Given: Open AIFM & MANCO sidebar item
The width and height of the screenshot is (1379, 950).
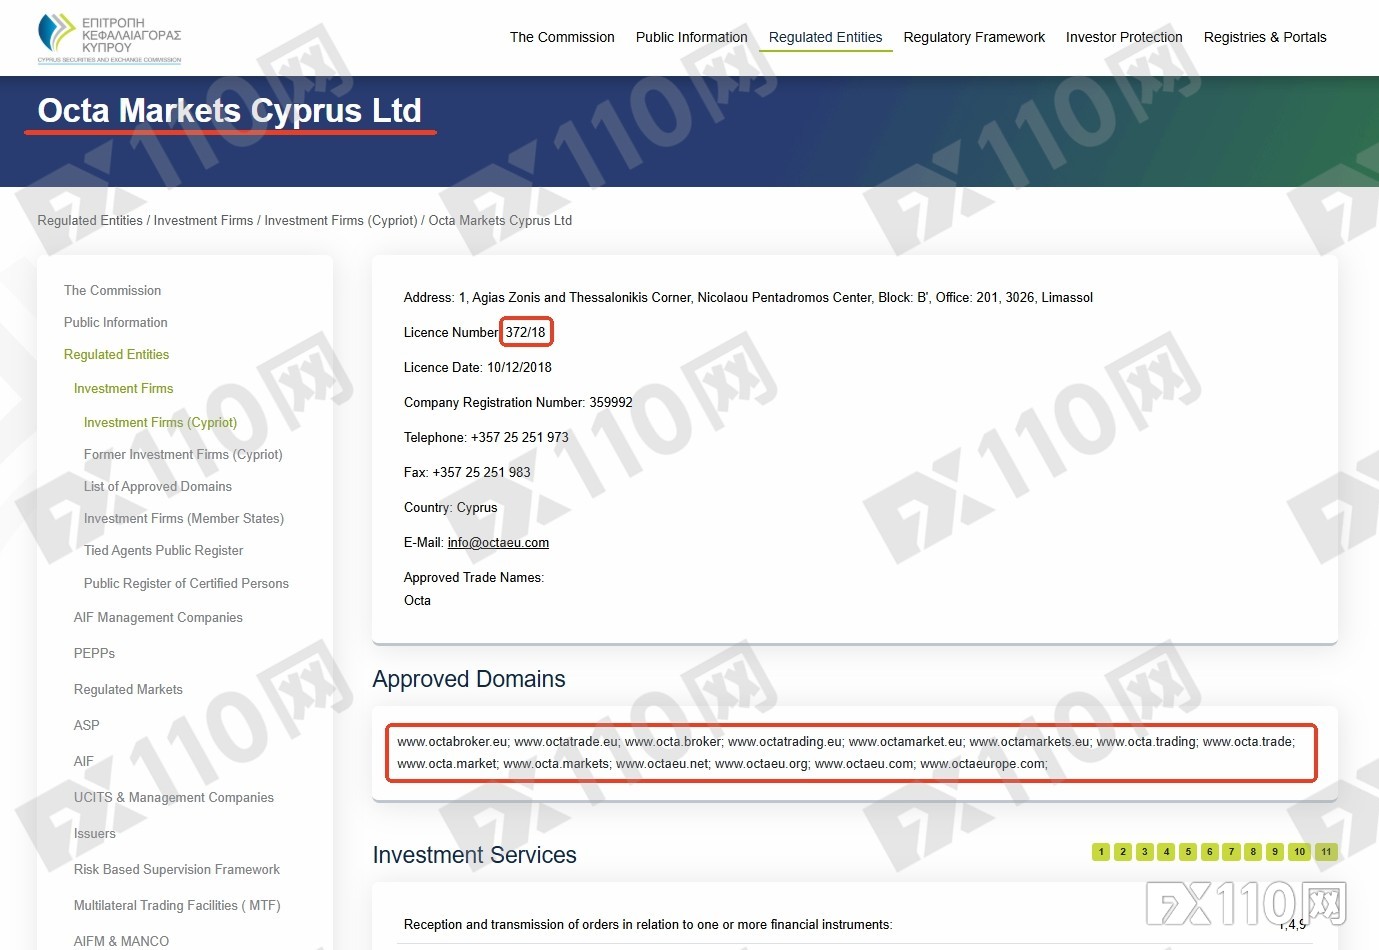Looking at the screenshot, I should 121,941.
